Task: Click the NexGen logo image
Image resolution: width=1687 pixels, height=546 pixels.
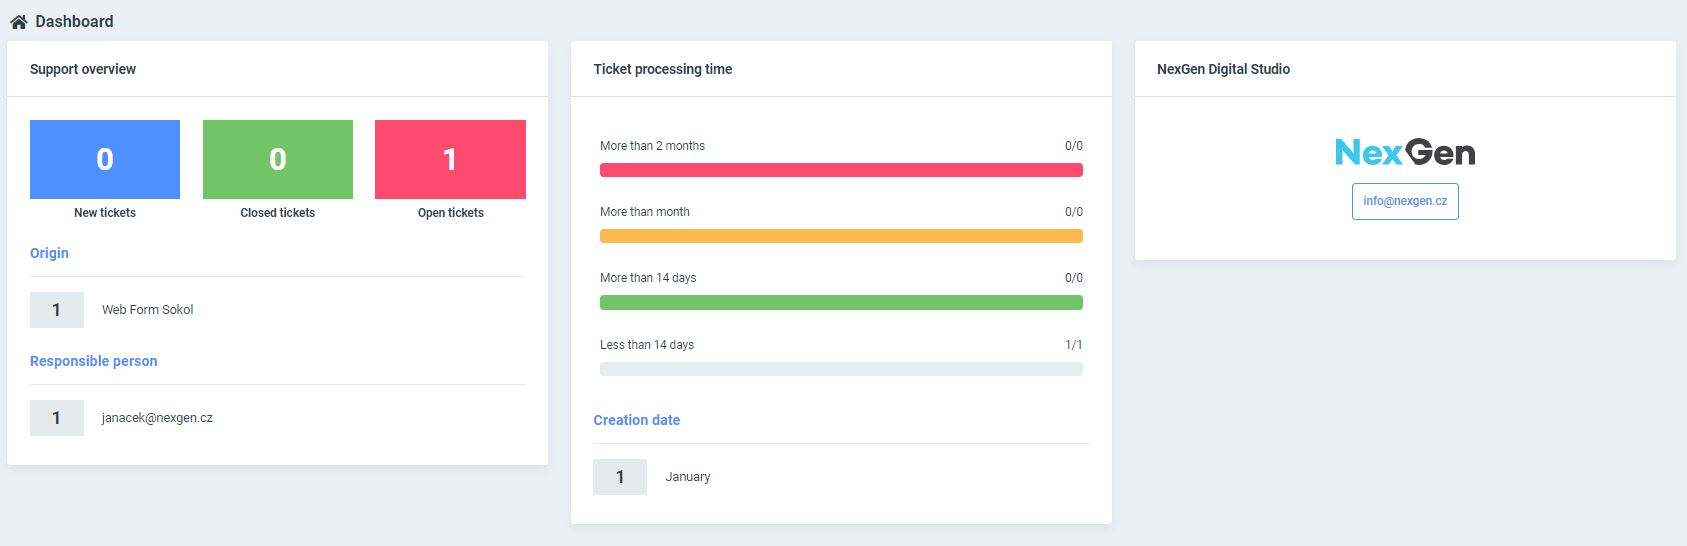Action: click(x=1405, y=152)
